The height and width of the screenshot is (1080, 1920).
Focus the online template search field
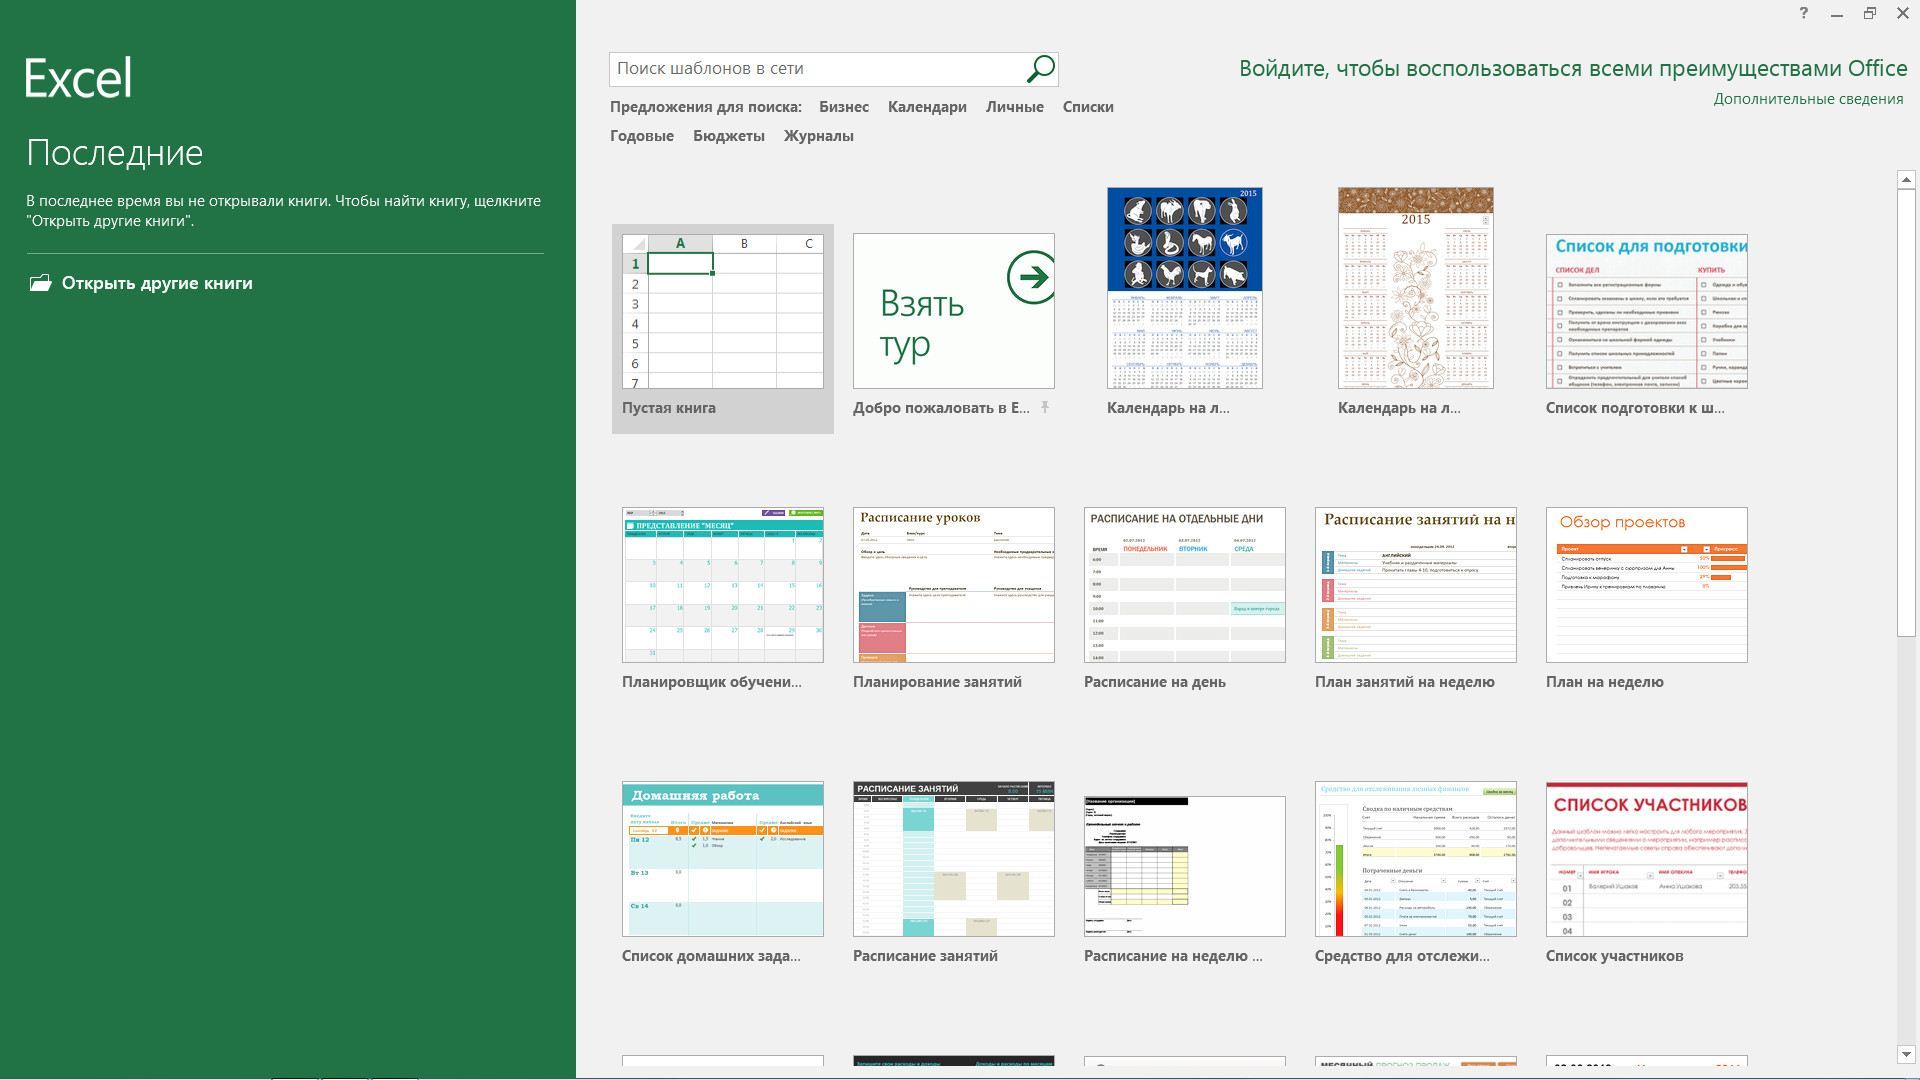pyautogui.click(x=816, y=69)
